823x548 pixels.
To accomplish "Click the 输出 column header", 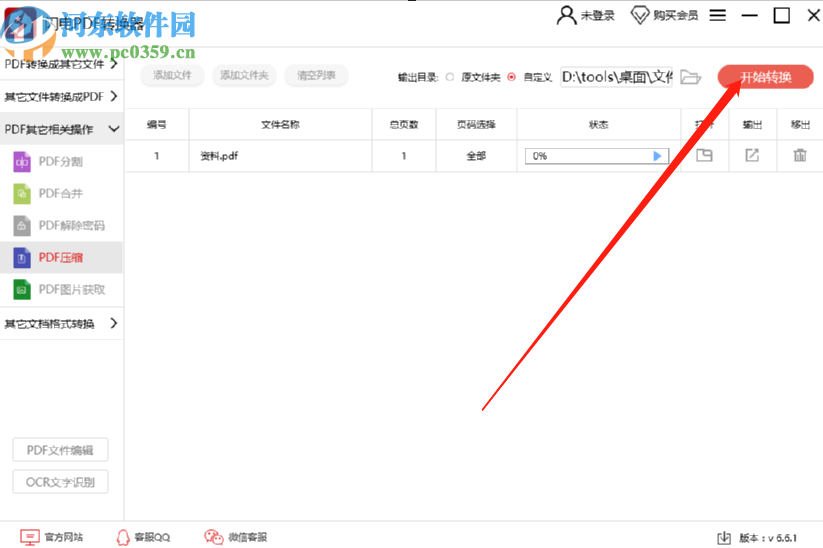I will pyautogui.click(x=752, y=124).
